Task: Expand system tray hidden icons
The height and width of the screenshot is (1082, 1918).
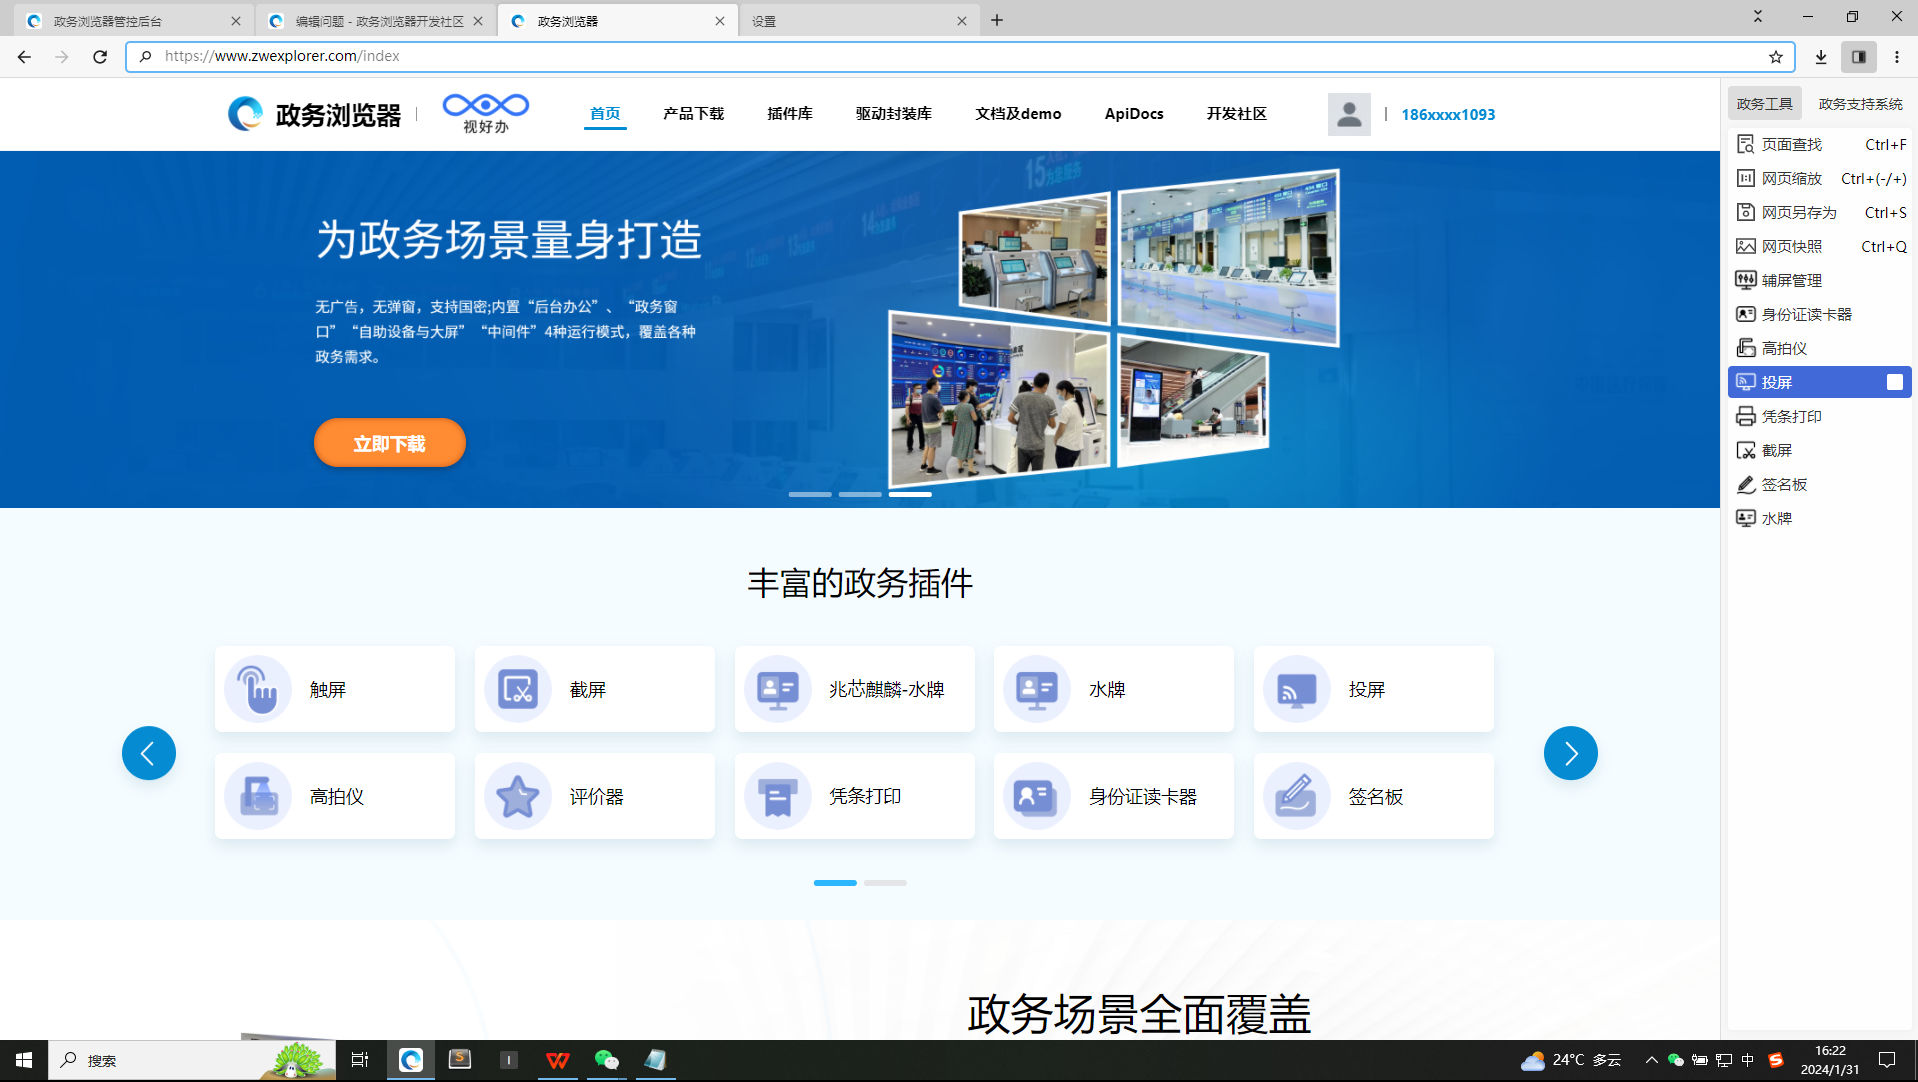Action: point(1651,1060)
